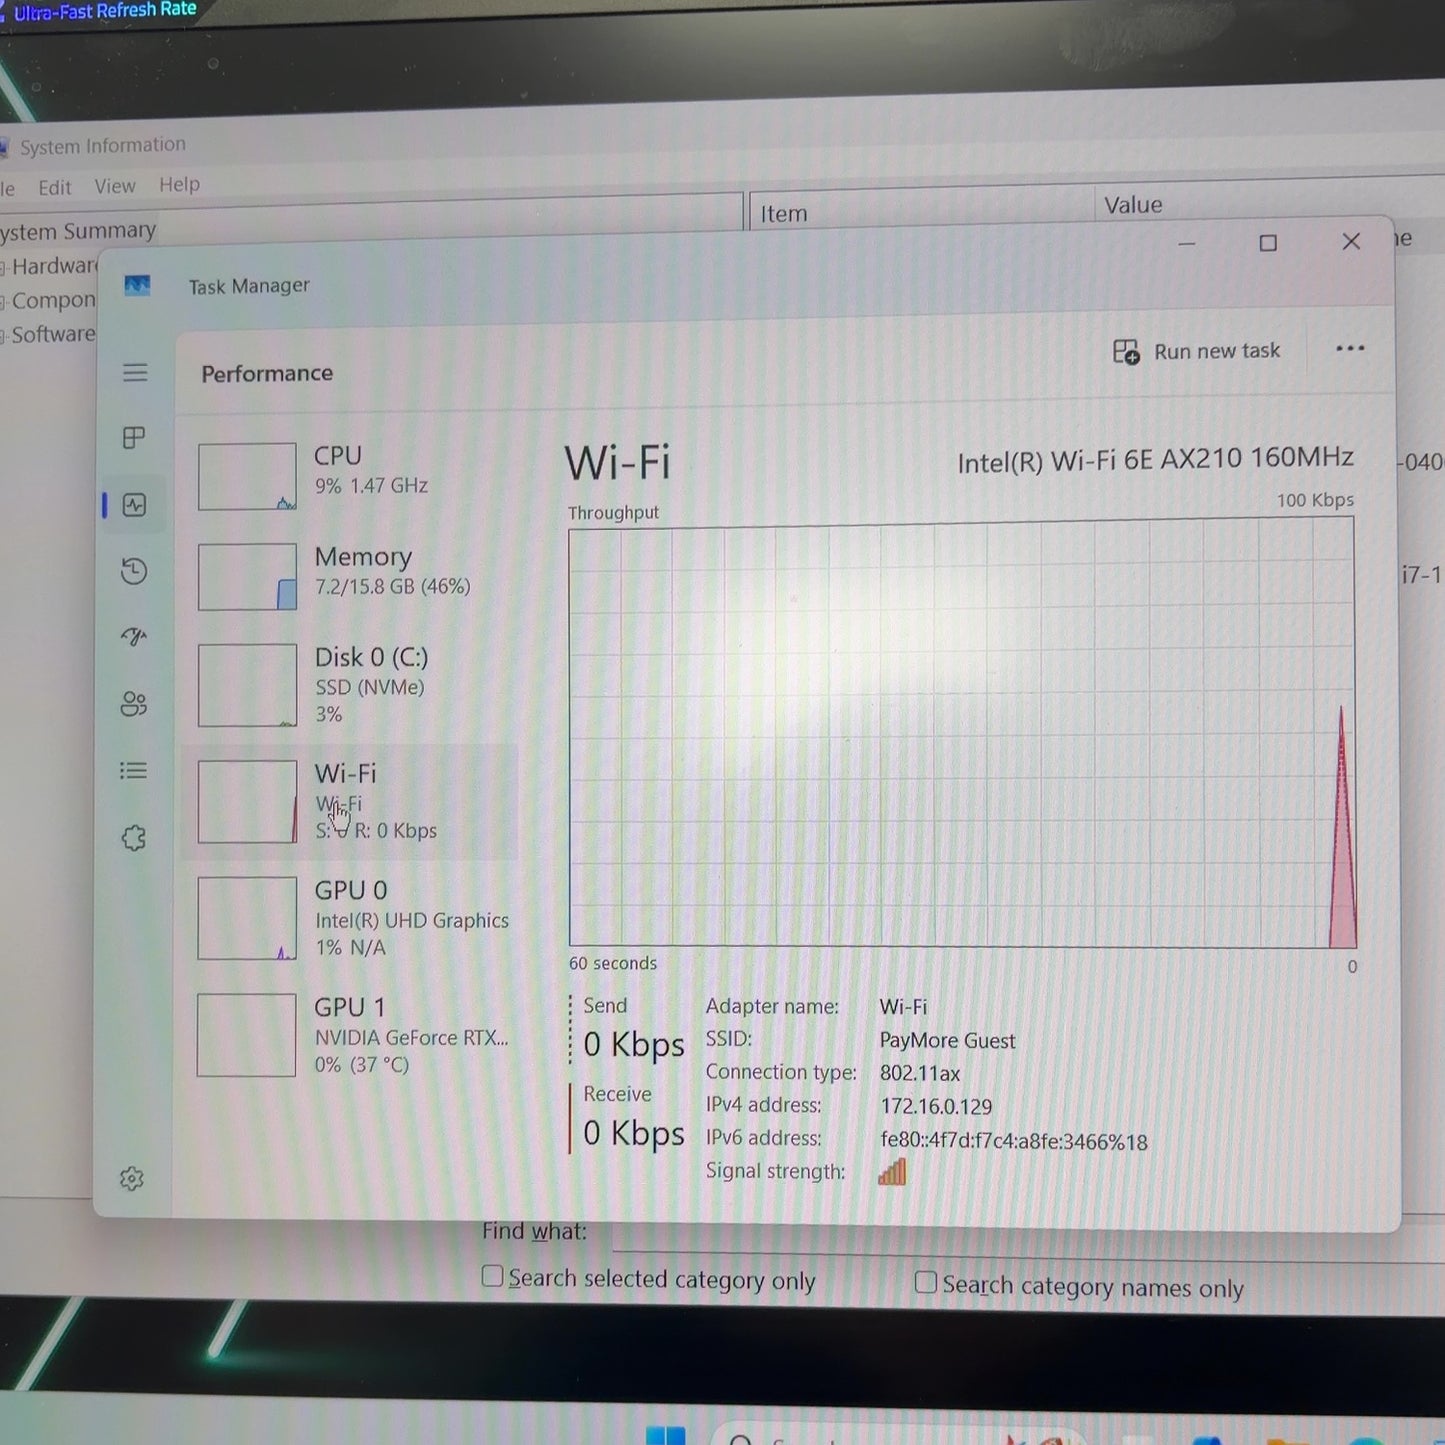This screenshot has height=1445, width=1445.
Task: Select the GPU 0 Intel UHD Graphics item
Action: (x=350, y=918)
